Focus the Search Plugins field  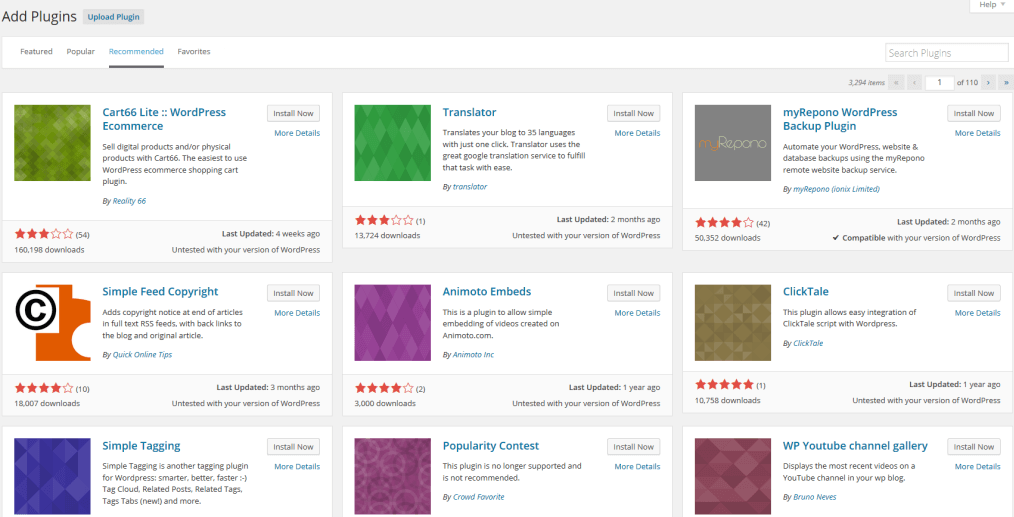coord(947,53)
